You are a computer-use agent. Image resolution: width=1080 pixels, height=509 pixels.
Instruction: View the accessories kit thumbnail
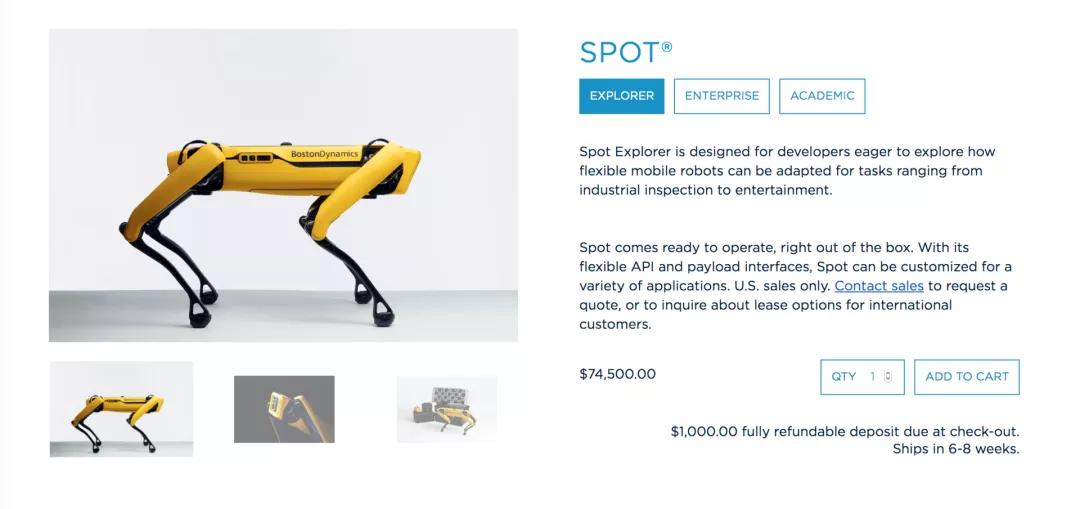(x=447, y=409)
